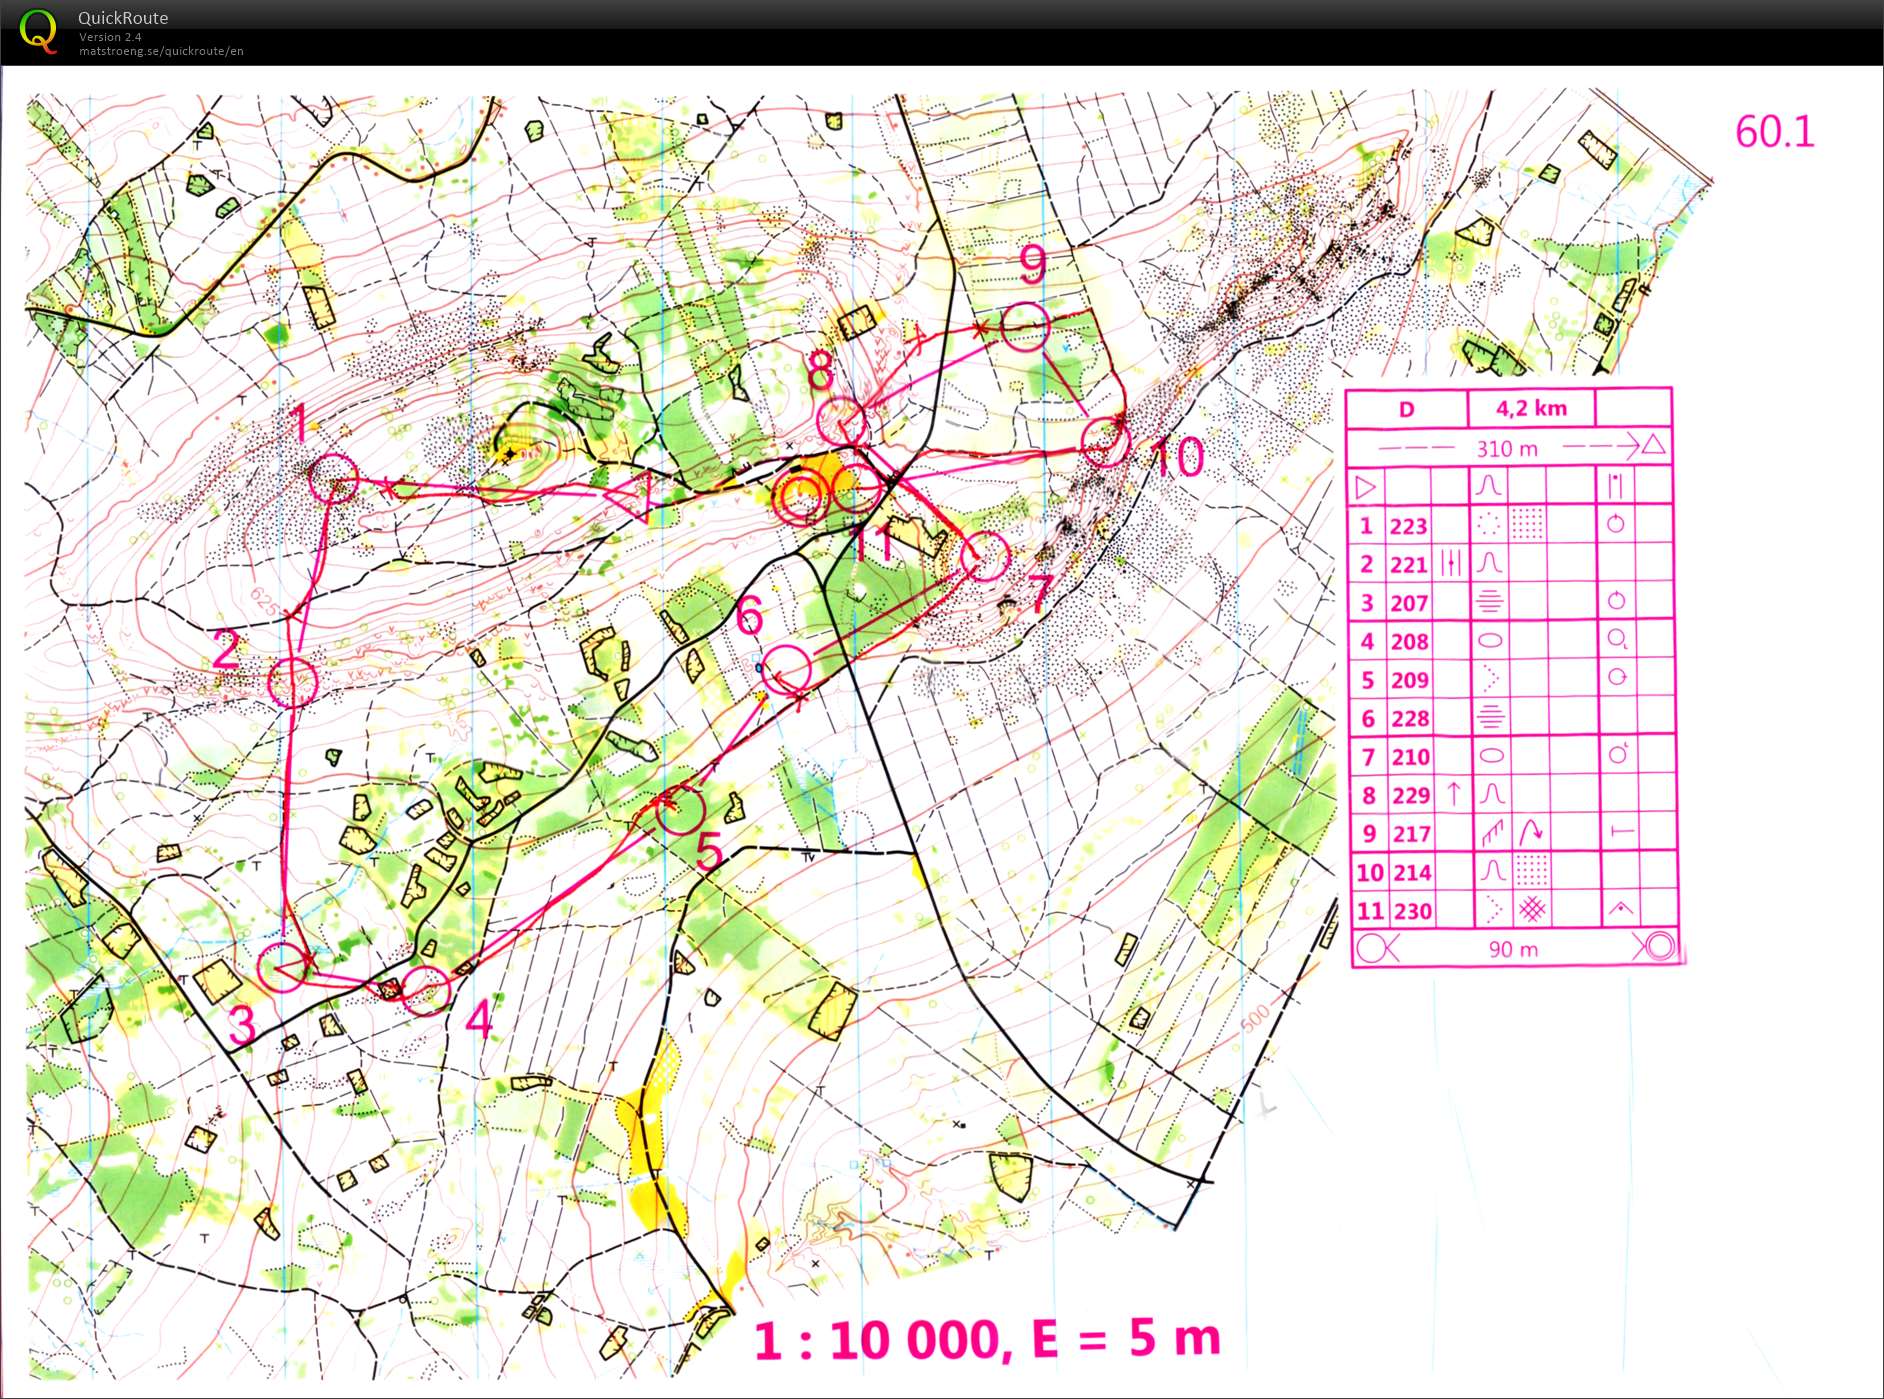Image resolution: width=1884 pixels, height=1399 pixels.
Task: Click the horizontal lines symbol in row 6
Action: [x=1490, y=717]
